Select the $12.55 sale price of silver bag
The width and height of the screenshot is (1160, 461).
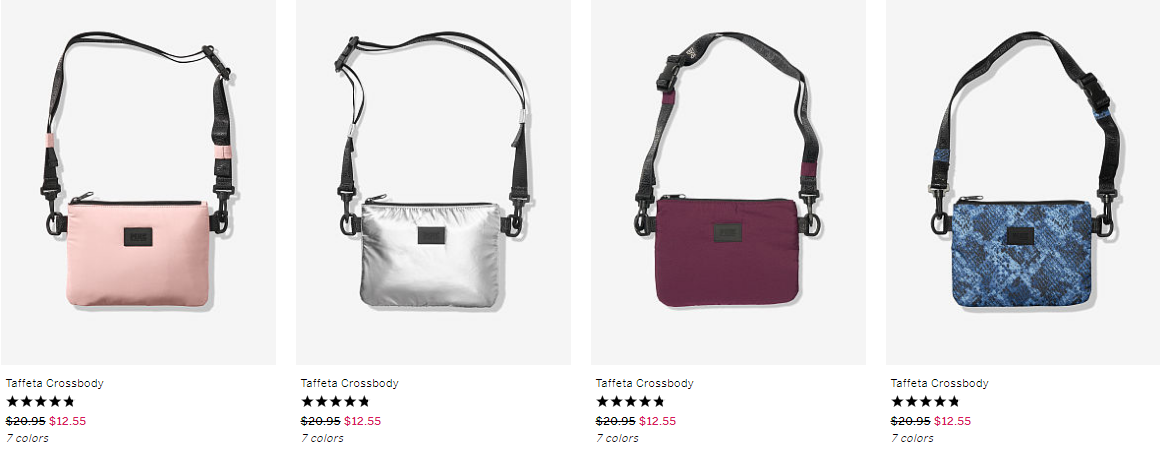tap(362, 421)
